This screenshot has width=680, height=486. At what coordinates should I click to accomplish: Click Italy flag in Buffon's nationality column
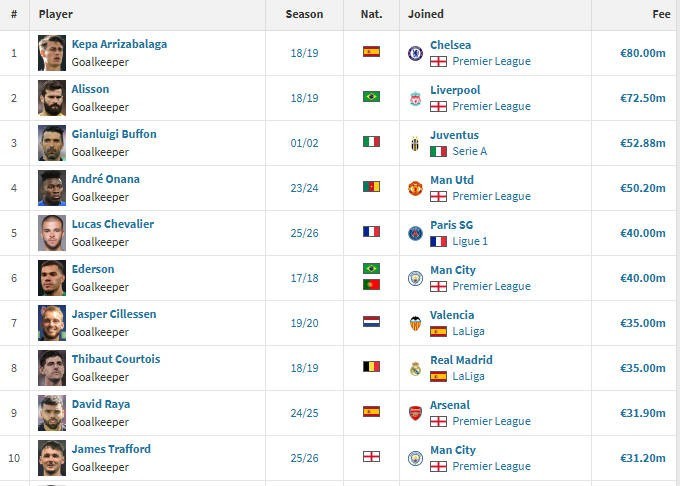point(371,142)
